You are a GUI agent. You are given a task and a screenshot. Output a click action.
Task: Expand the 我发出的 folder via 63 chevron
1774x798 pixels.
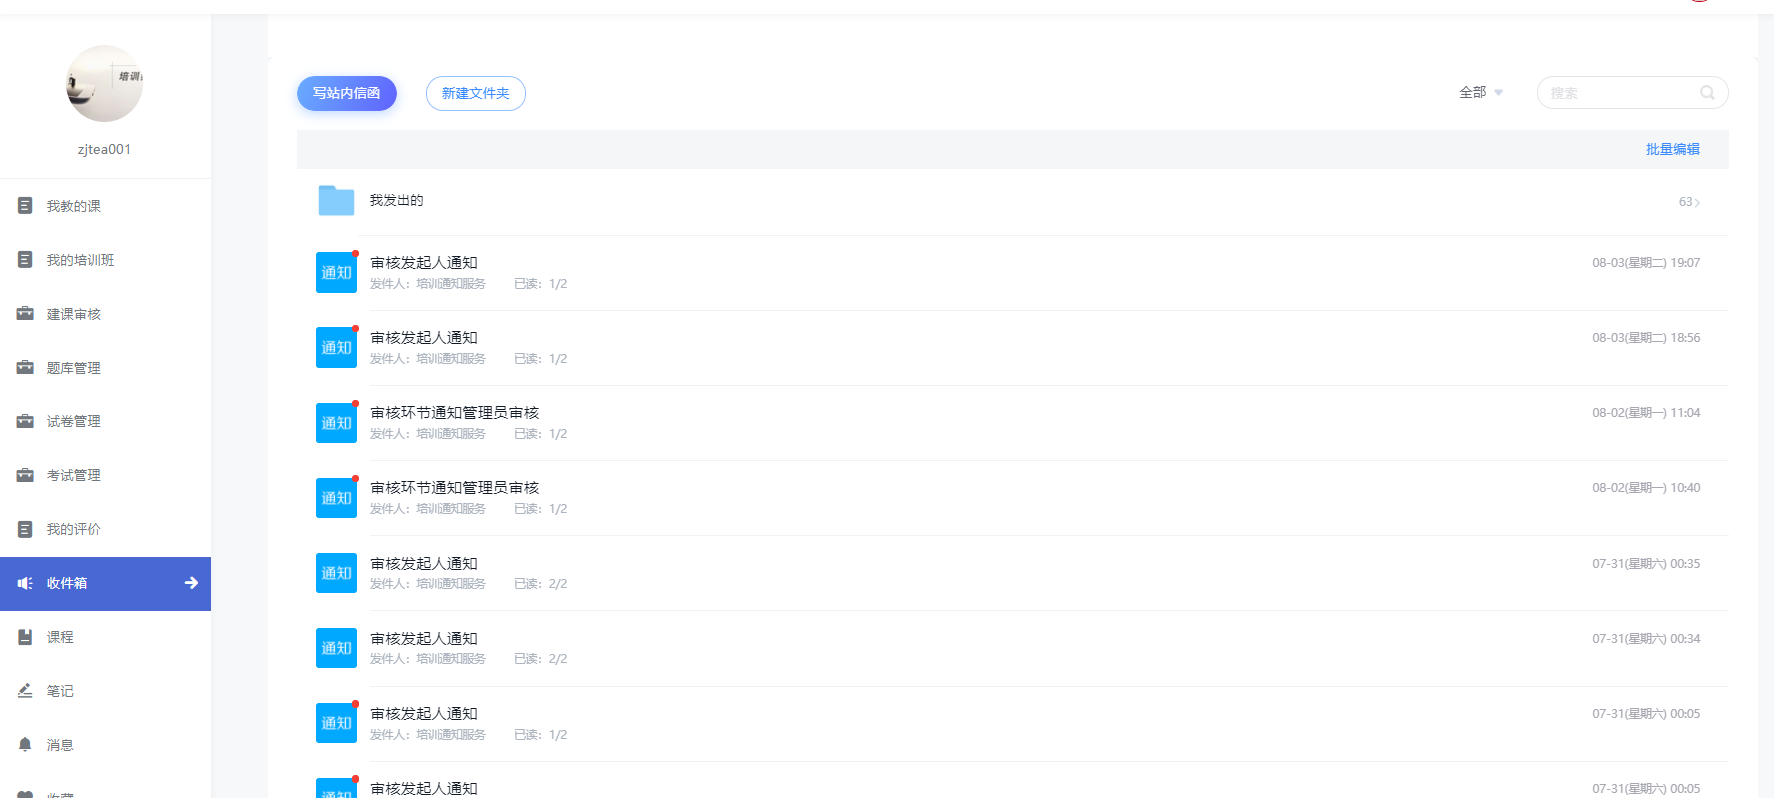click(x=1689, y=202)
